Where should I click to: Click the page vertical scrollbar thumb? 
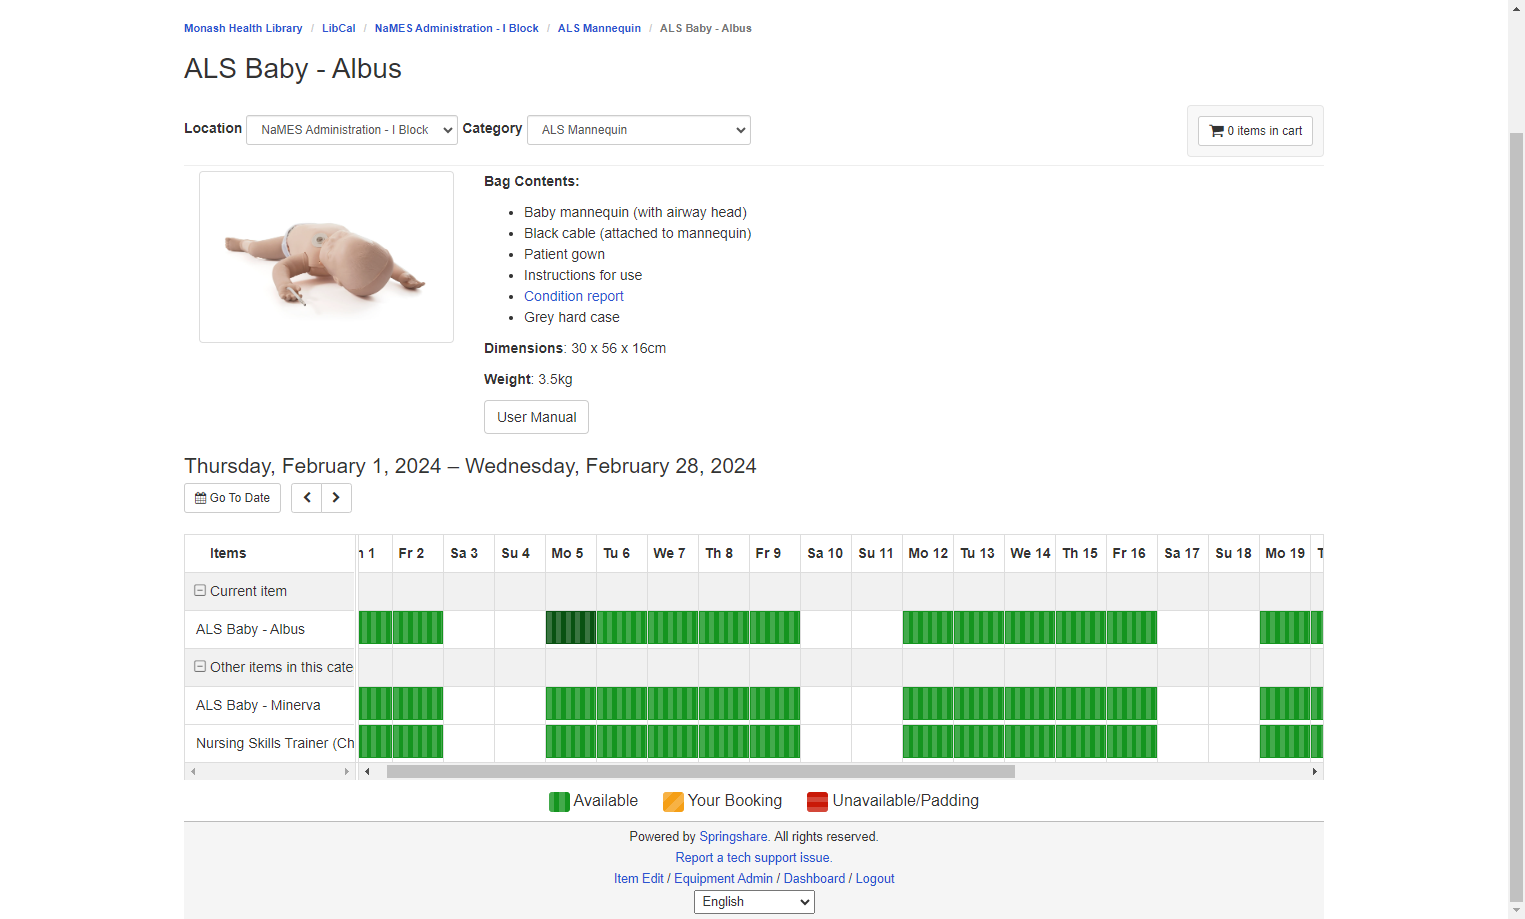[x=1516, y=515]
